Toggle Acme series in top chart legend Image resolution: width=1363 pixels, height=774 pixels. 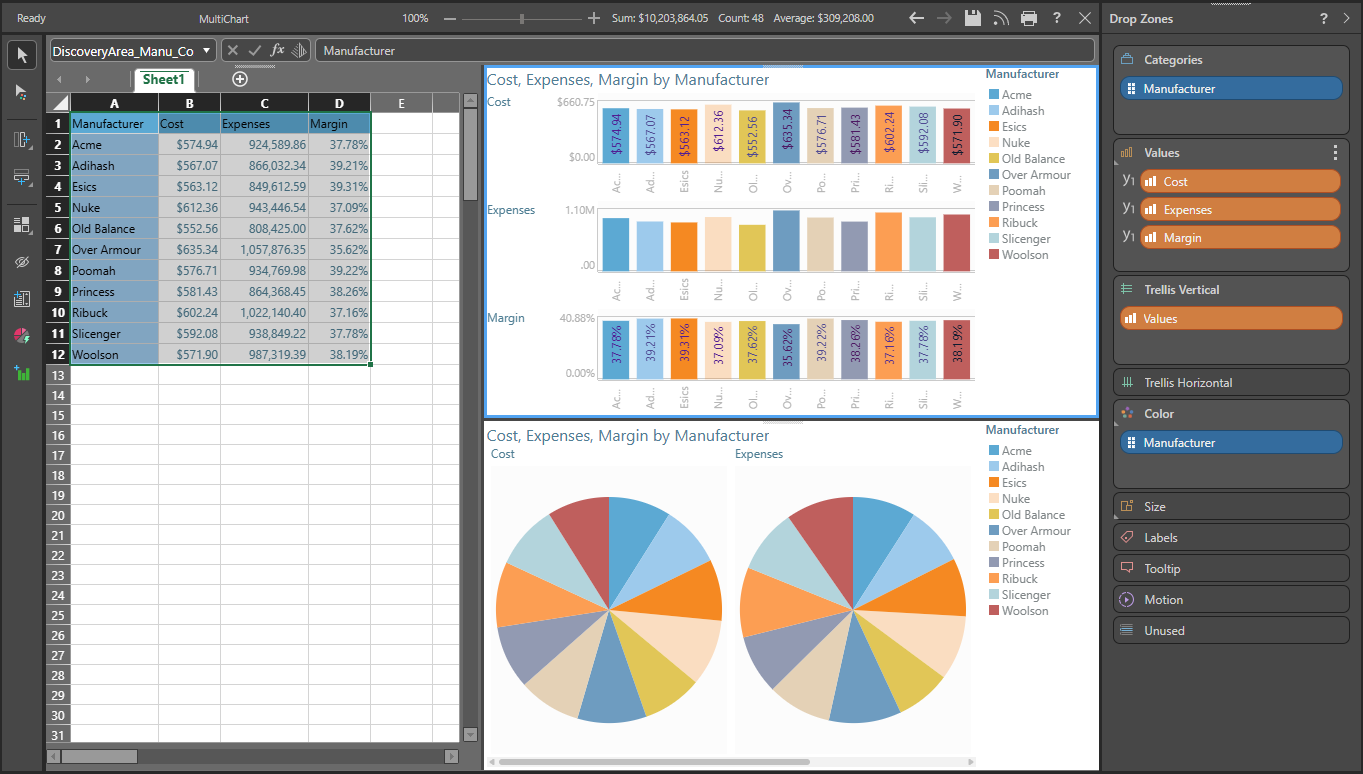tap(1016, 95)
